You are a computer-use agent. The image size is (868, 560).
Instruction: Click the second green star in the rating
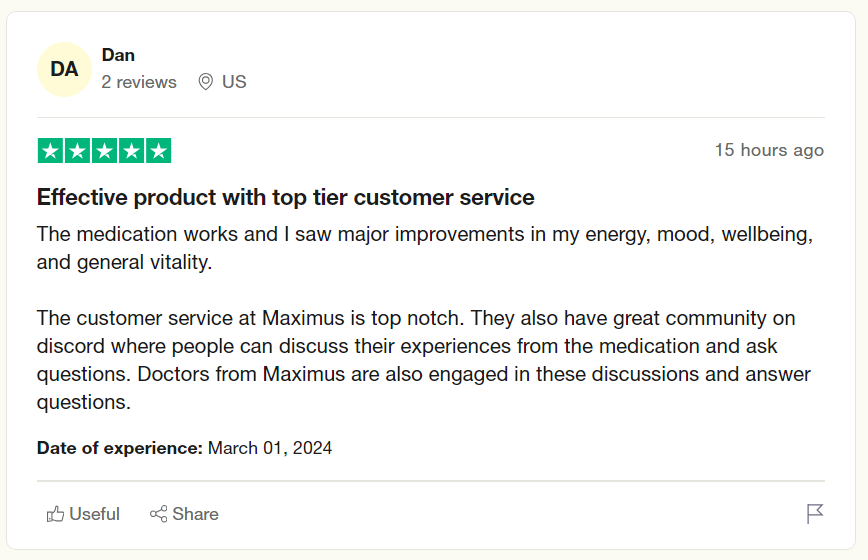pyautogui.click(x=77, y=151)
